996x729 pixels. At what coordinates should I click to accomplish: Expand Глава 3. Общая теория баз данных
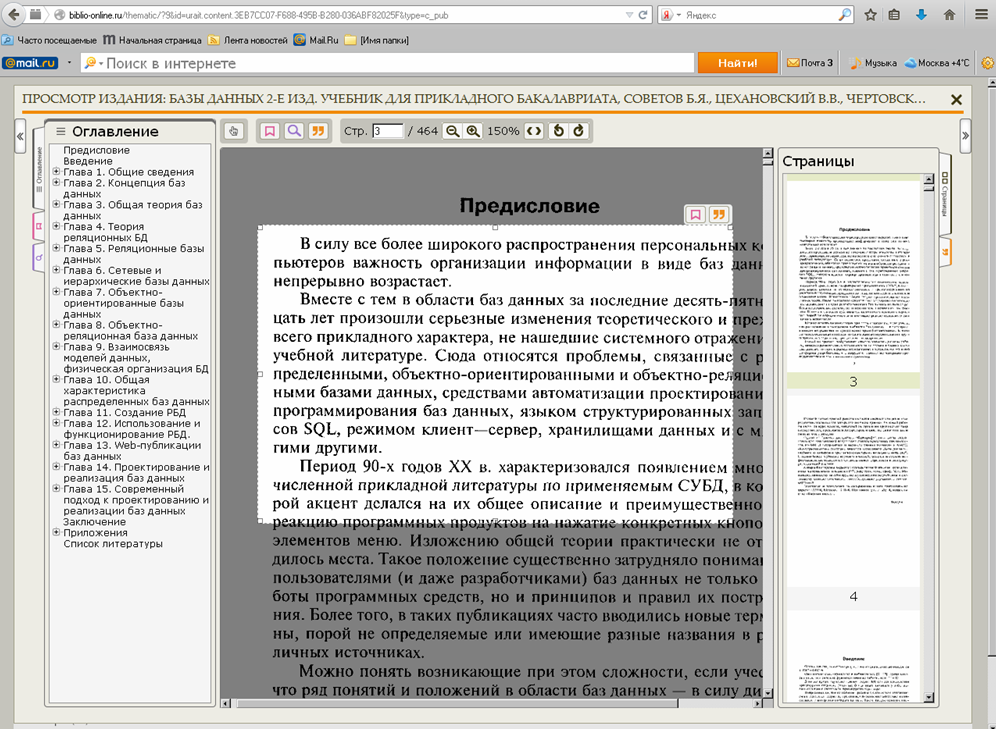pyautogui.click(x=57, y=204)
